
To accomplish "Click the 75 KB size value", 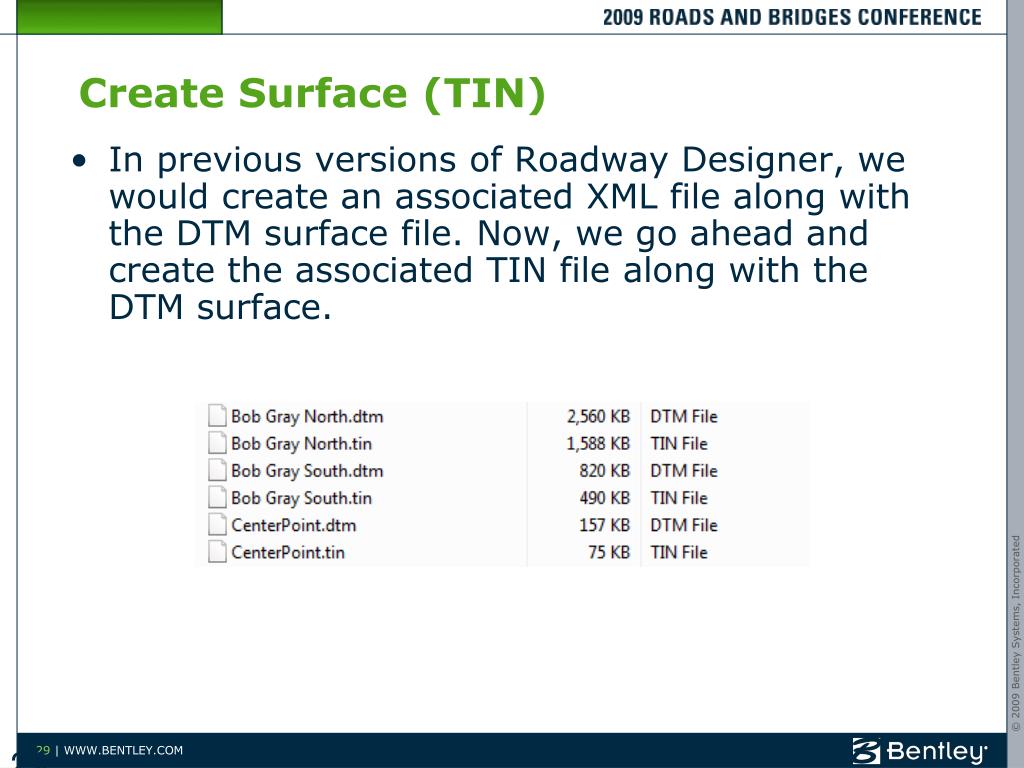I will coord(609,552).
